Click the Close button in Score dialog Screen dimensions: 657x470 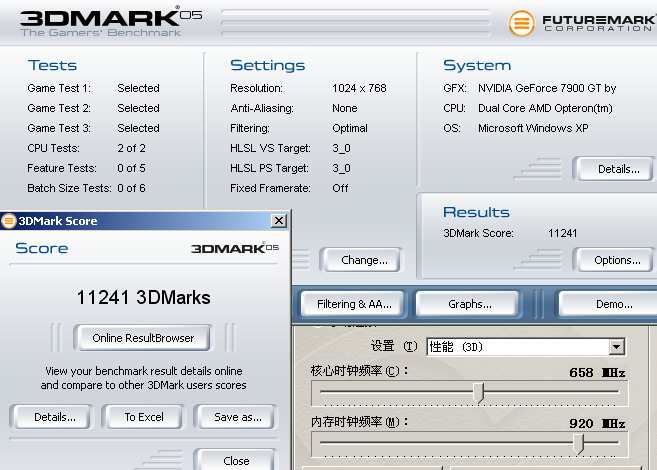coord(236,460)
